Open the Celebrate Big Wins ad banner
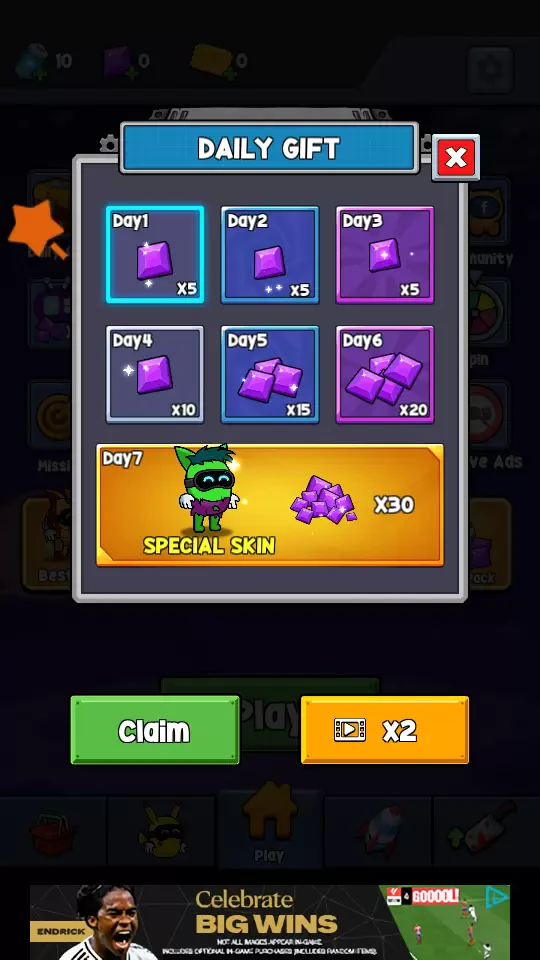This screenshot has width=540, height=960. tap(270, 922)
